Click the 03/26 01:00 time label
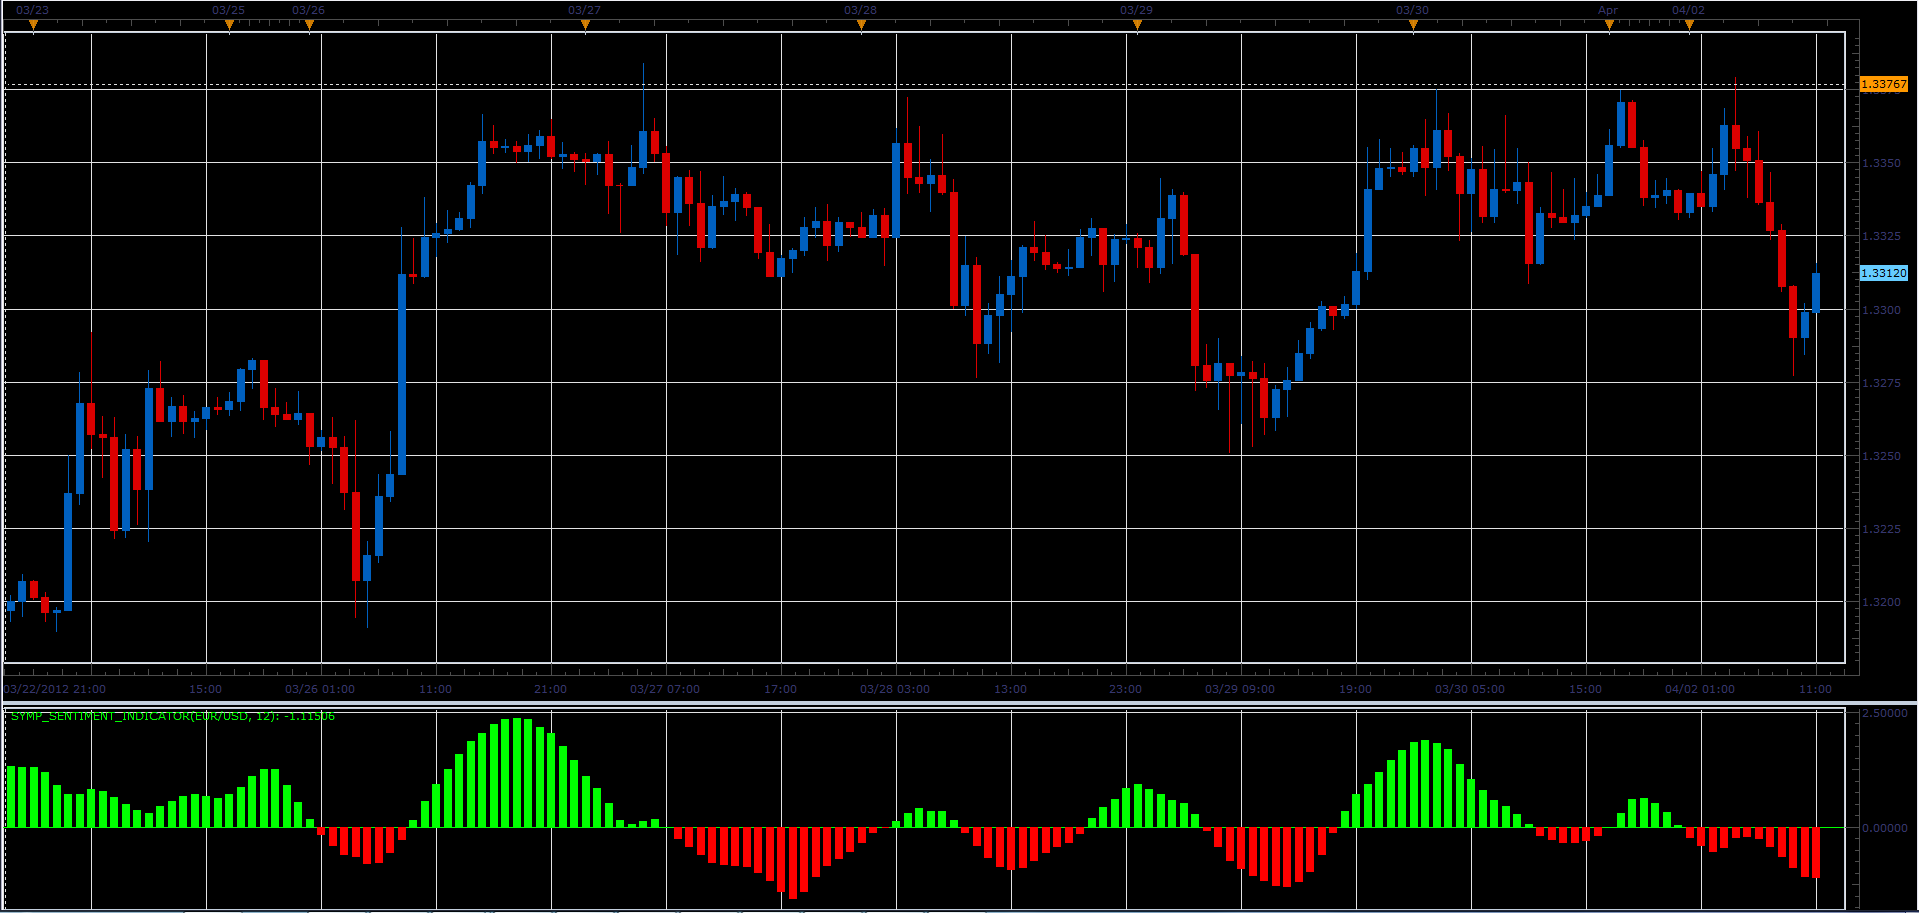 [320, 689]
